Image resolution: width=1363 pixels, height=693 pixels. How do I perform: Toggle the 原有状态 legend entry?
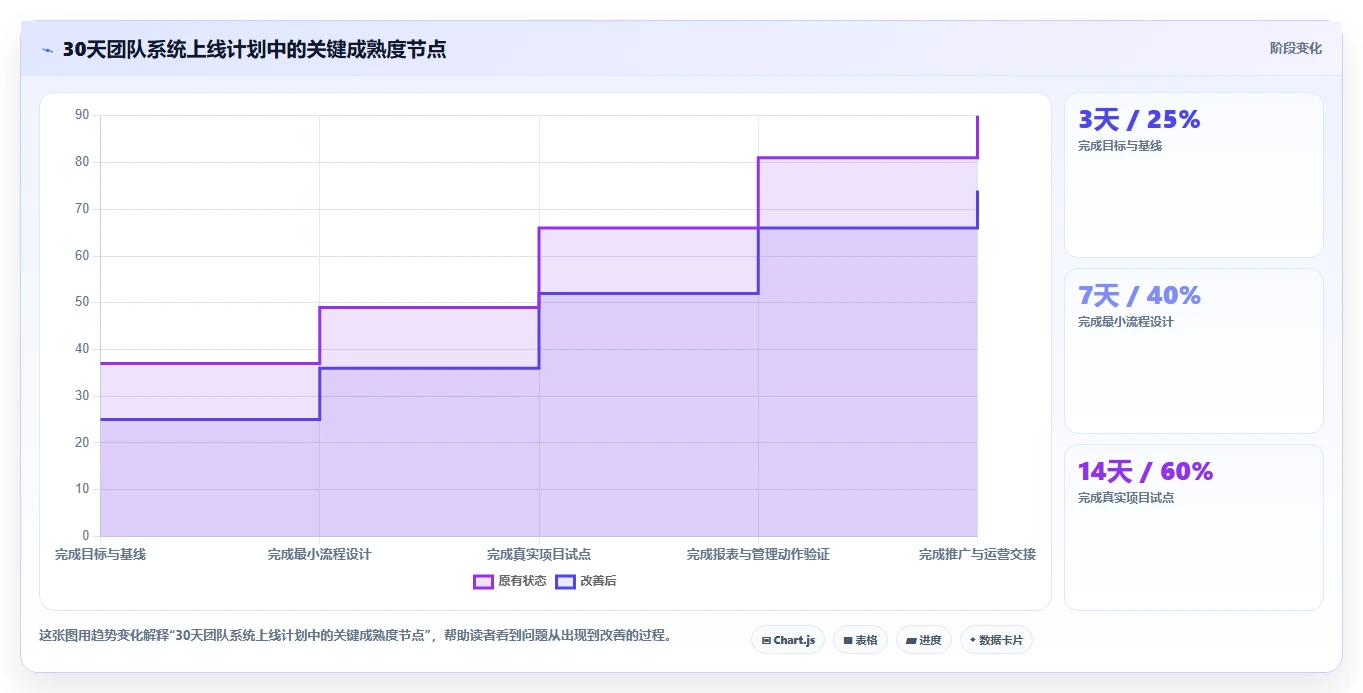pyautogui.click(x=510, y=581)
